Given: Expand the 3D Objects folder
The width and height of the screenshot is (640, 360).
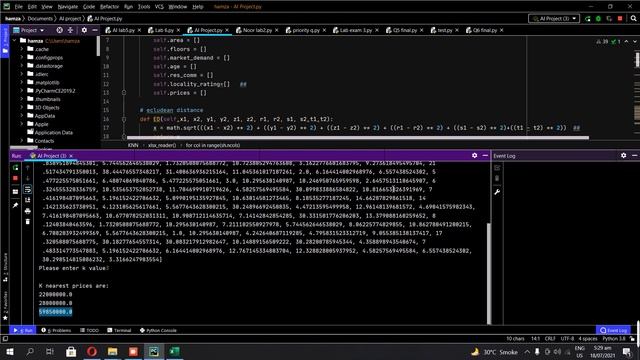Looking at the screenshot, I should 22,107.
